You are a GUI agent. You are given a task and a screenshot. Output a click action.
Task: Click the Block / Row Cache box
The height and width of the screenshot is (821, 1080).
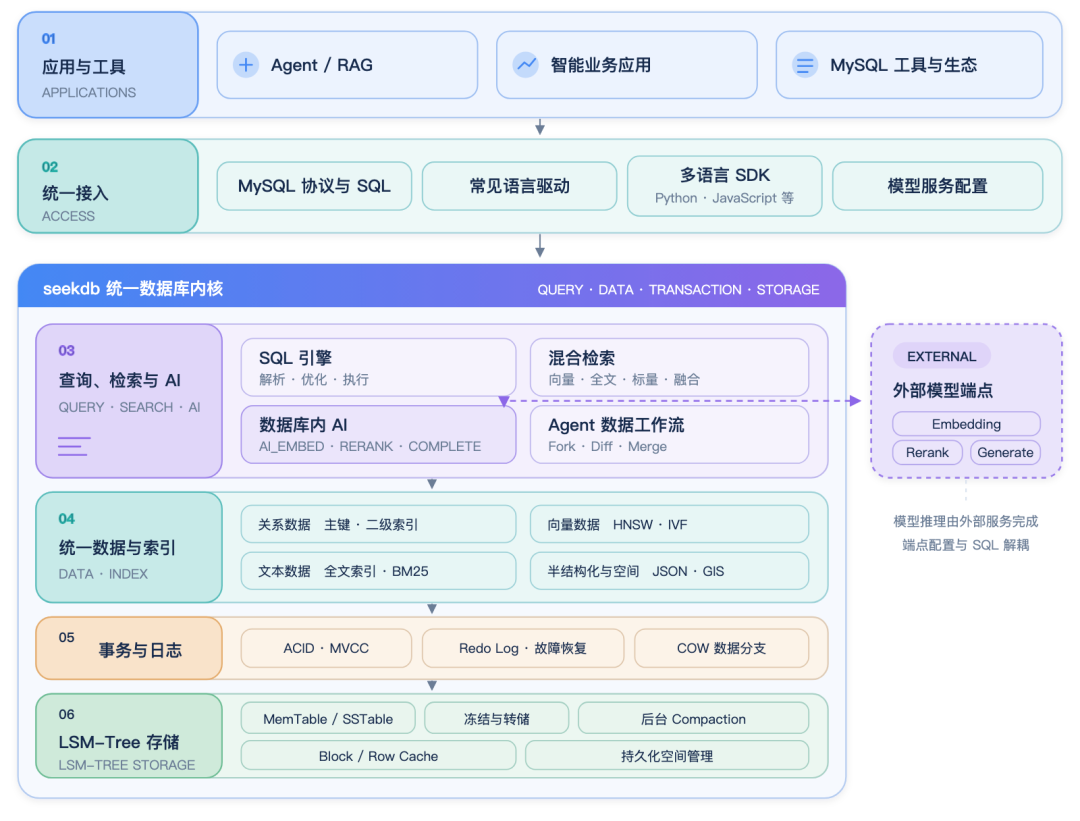tap(378, 756)
